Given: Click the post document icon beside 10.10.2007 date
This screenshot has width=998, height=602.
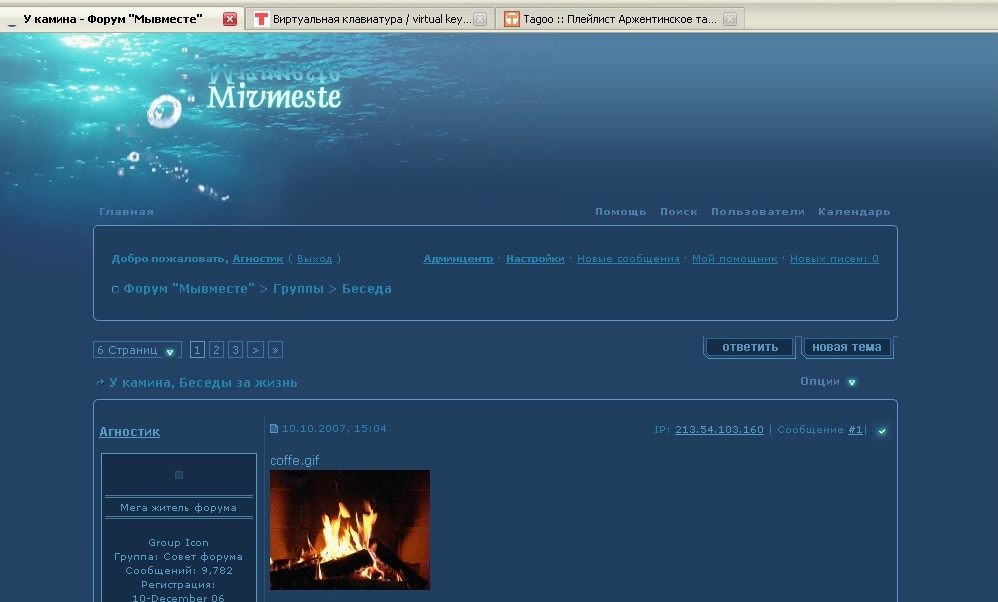Looking at the screenshot, I should pyautogui.click(x=274, y=429).
